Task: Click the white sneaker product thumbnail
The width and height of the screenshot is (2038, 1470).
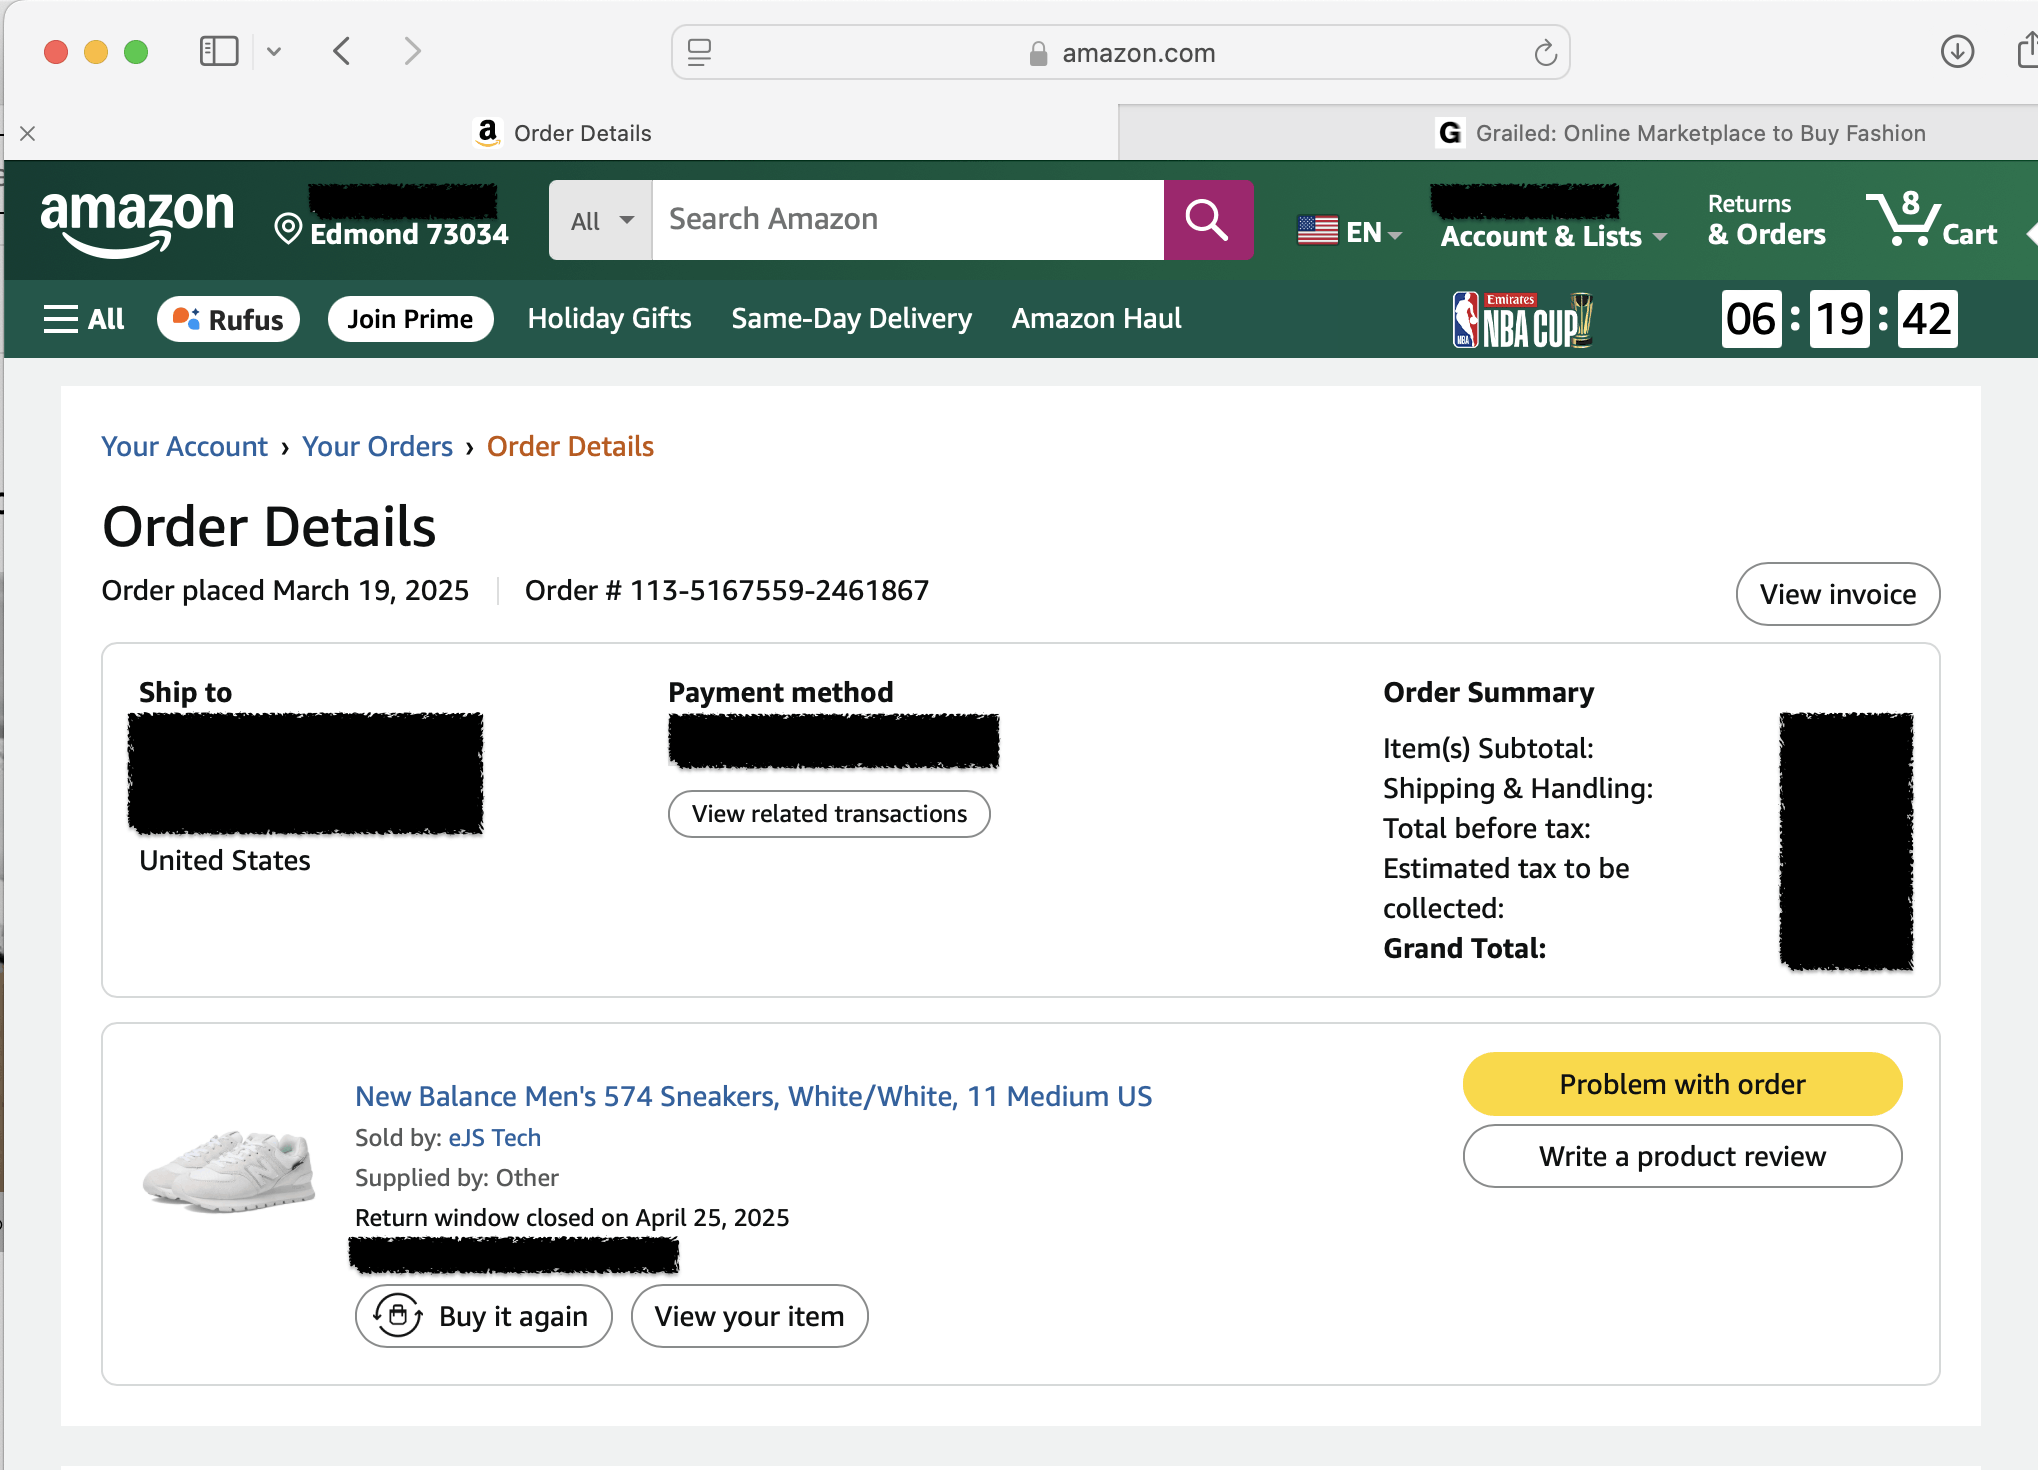Action: pyautogui.click(x=229, y=1170)
